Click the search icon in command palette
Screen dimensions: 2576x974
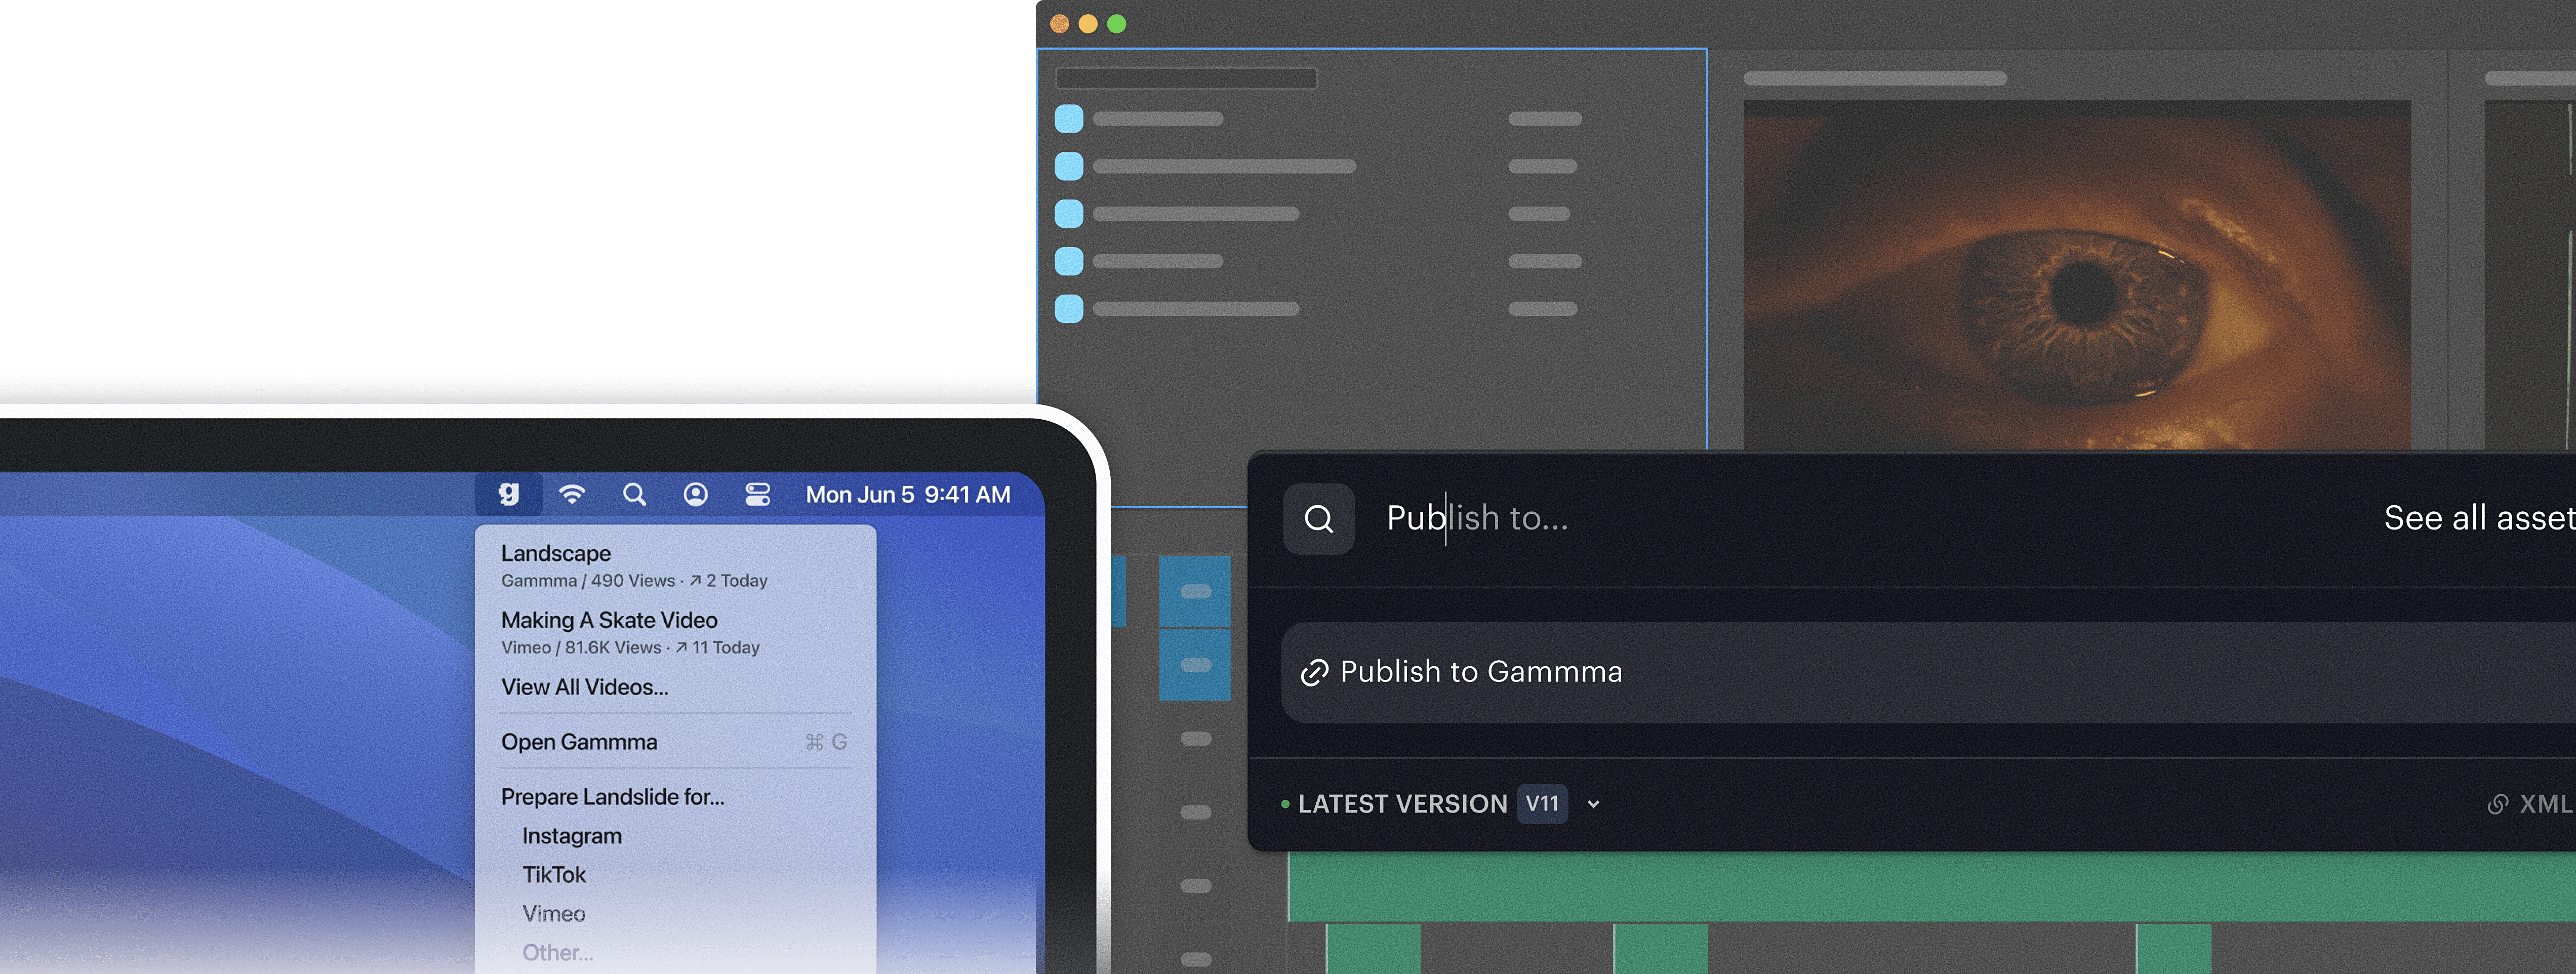coord(1319,519)
